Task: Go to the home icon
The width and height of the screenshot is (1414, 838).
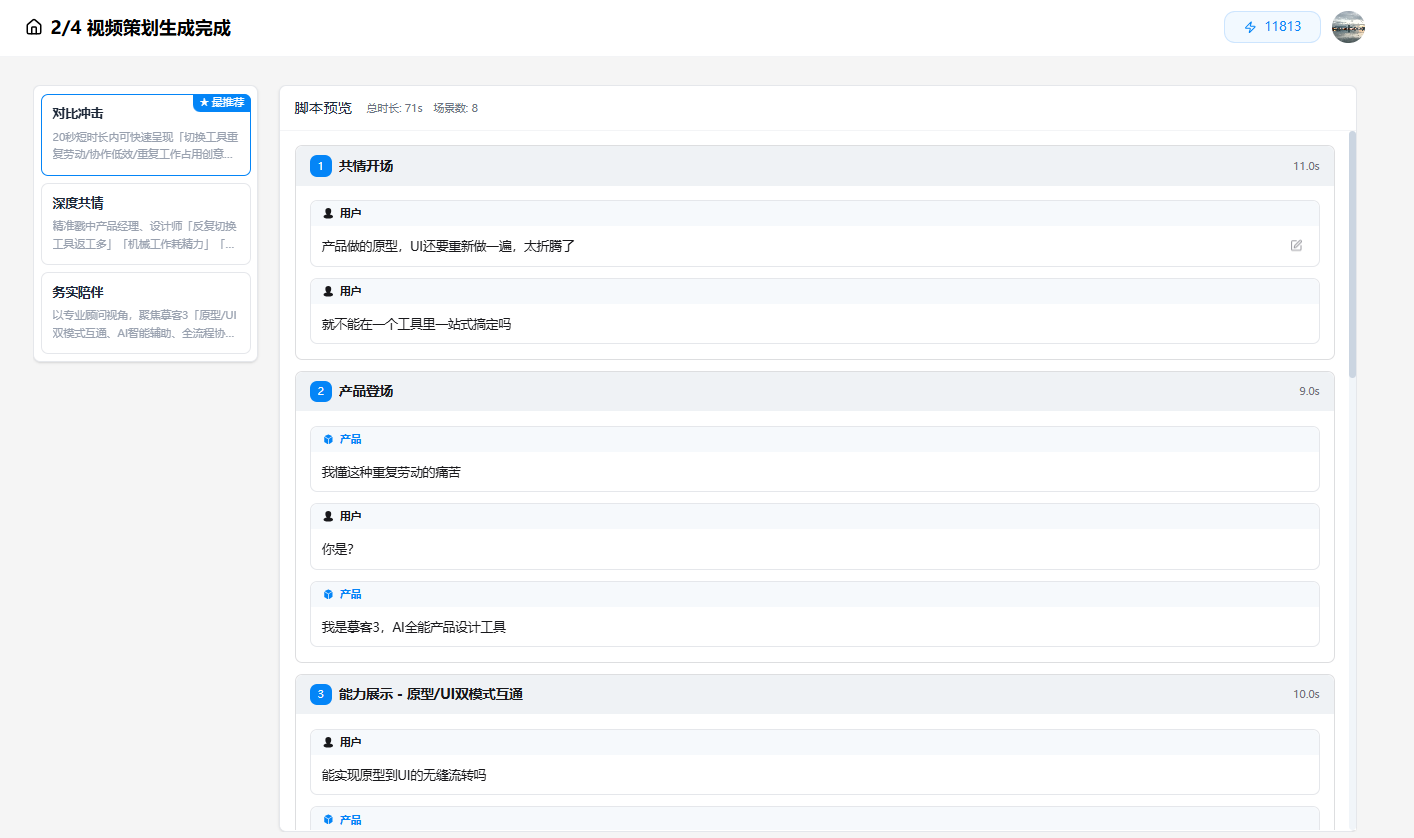Action: pyautogui.click(x=34, y=28)
